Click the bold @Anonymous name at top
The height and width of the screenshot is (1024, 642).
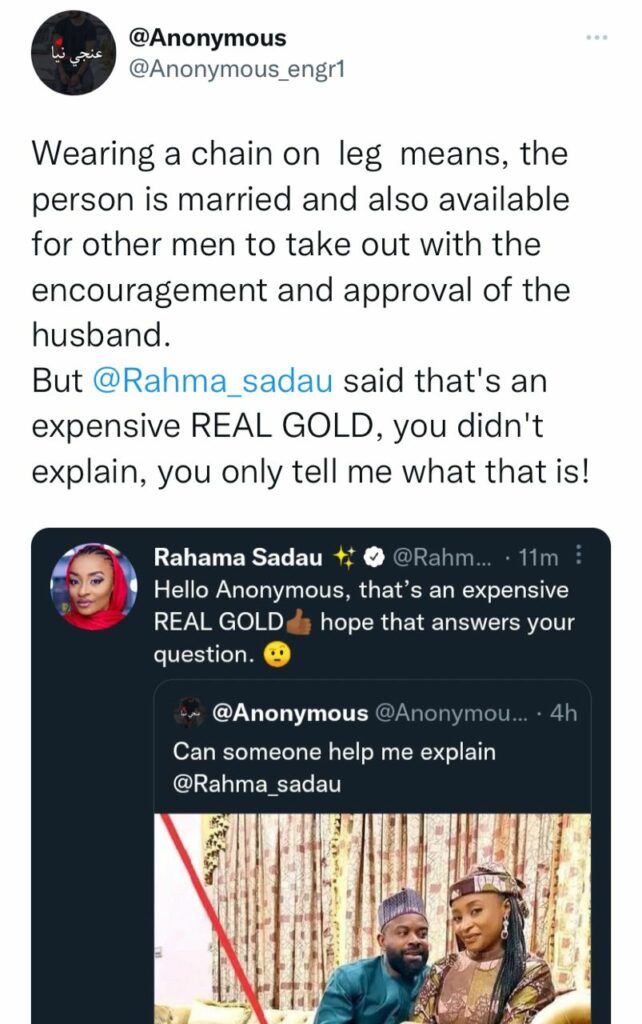pos(207,39)
